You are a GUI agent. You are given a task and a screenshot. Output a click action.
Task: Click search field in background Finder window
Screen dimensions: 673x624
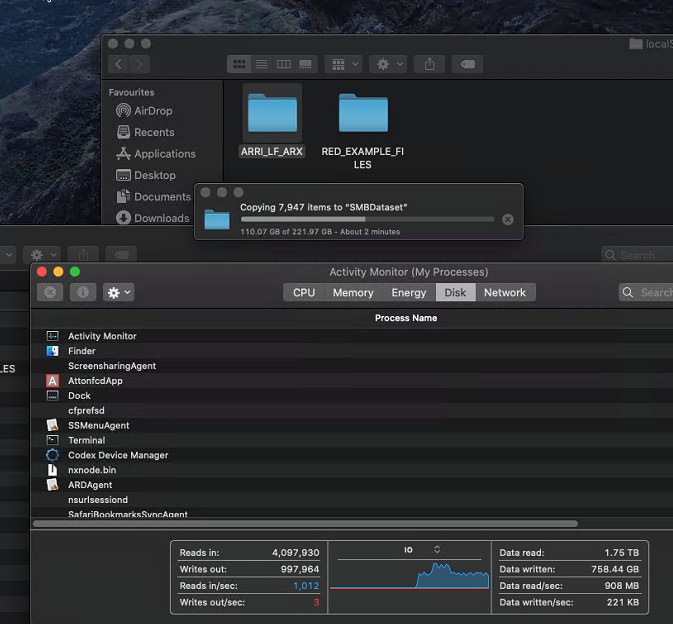tap(637, 255)
